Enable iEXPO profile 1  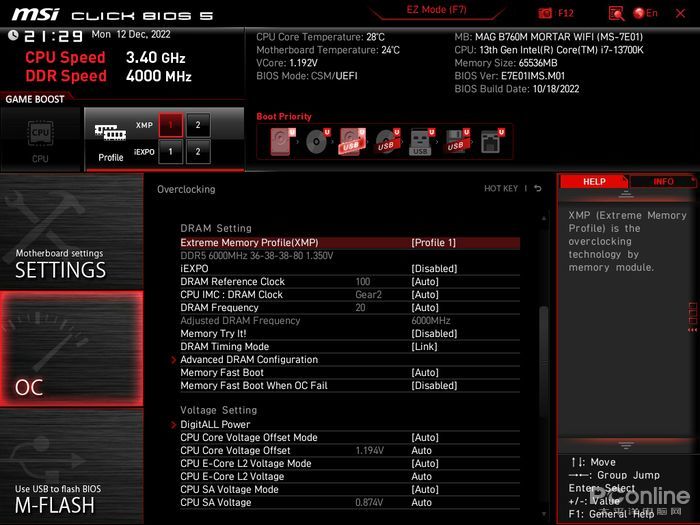tap(171, 152)
